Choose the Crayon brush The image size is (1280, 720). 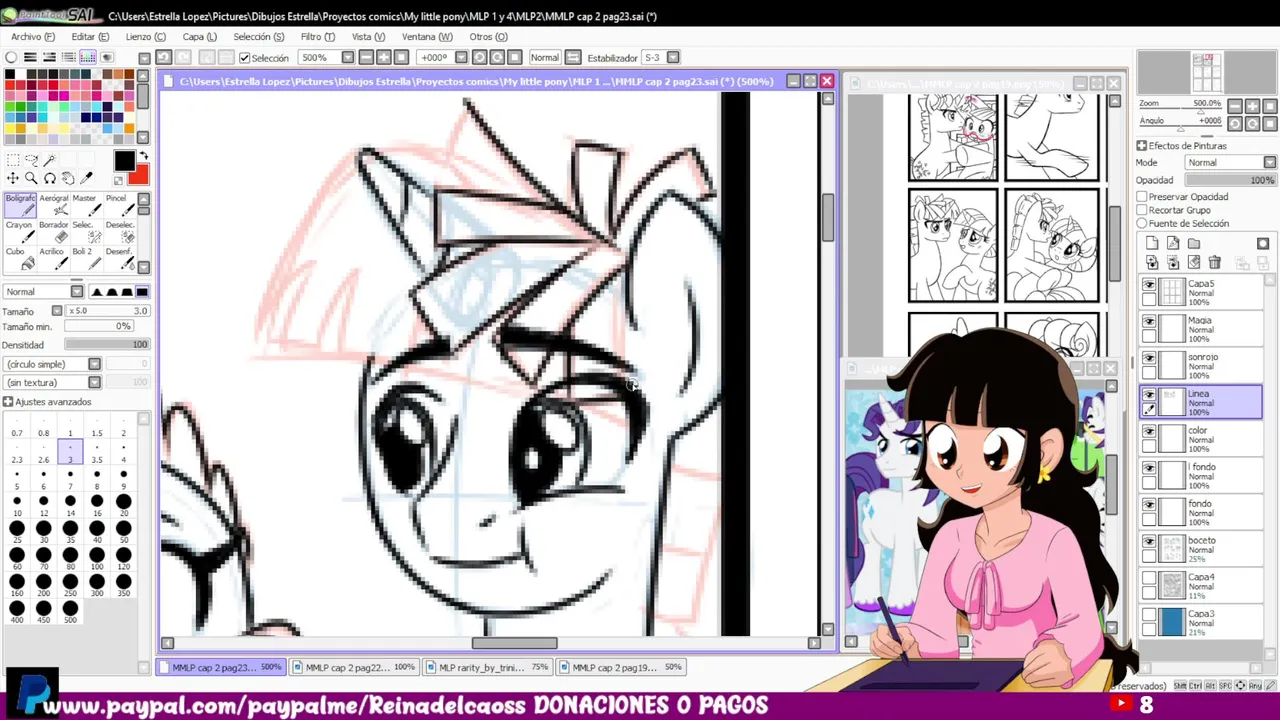tap(21, 232)
